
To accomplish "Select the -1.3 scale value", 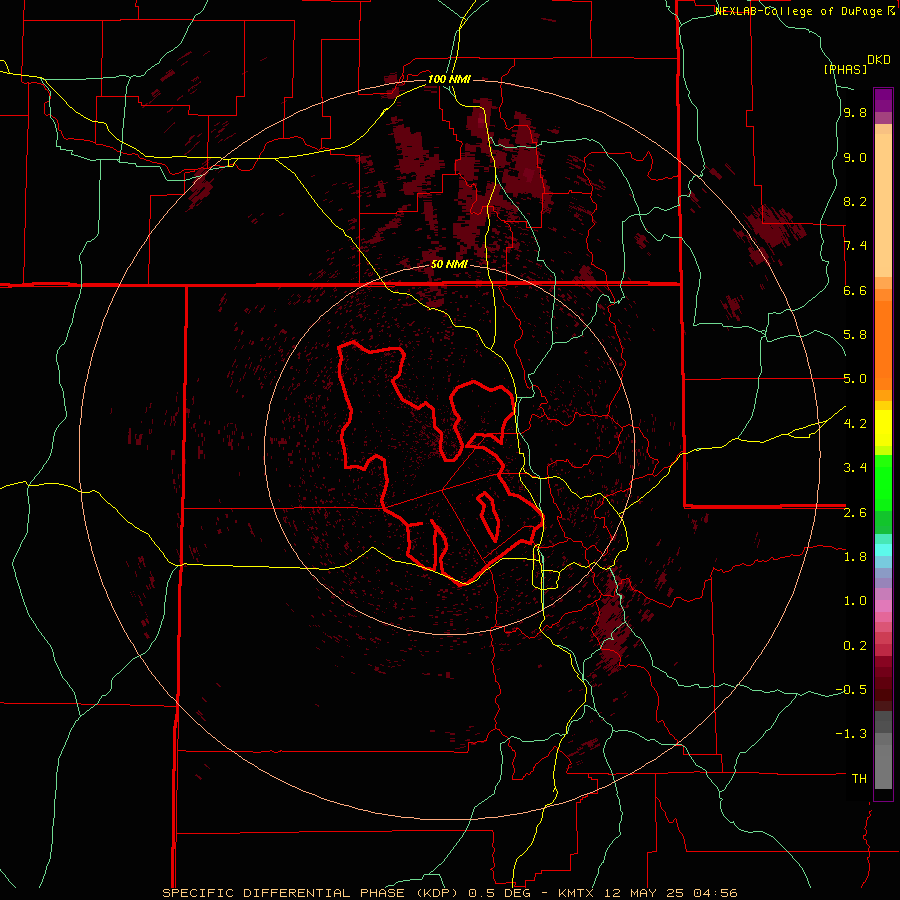I will 851,734.
